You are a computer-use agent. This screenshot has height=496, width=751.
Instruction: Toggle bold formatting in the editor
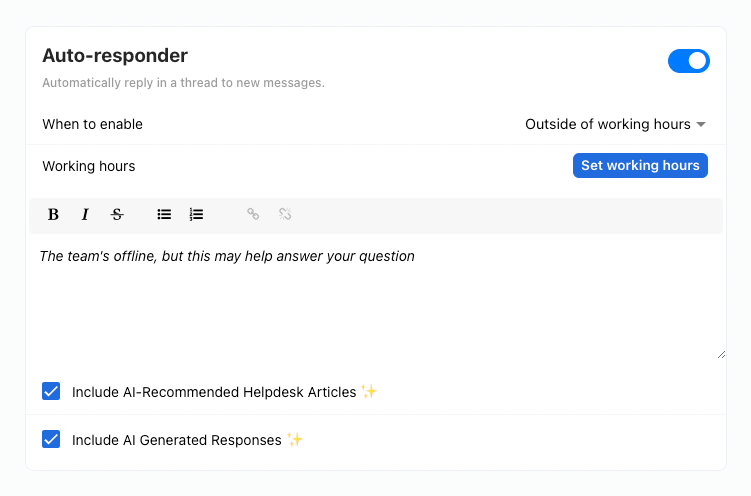click(x=54, y=214)
